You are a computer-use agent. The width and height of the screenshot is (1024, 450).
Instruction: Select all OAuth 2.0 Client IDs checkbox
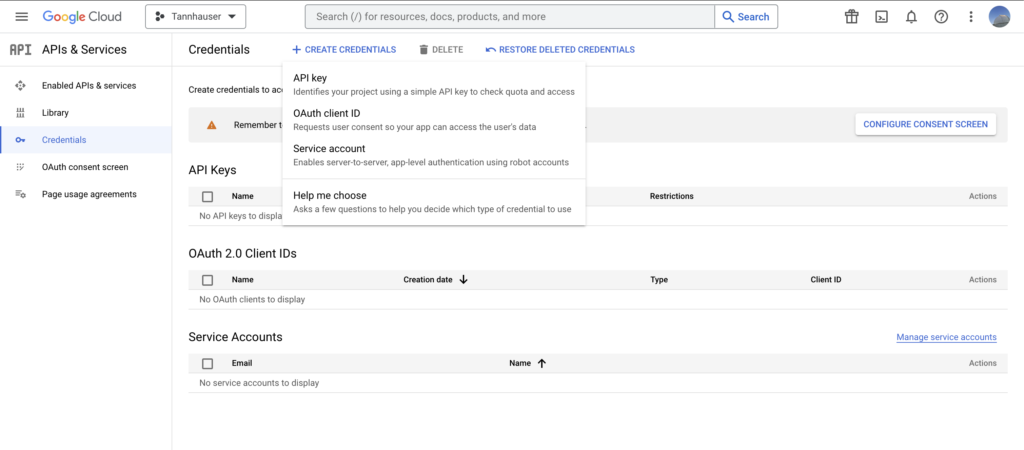tap(208, 280)
